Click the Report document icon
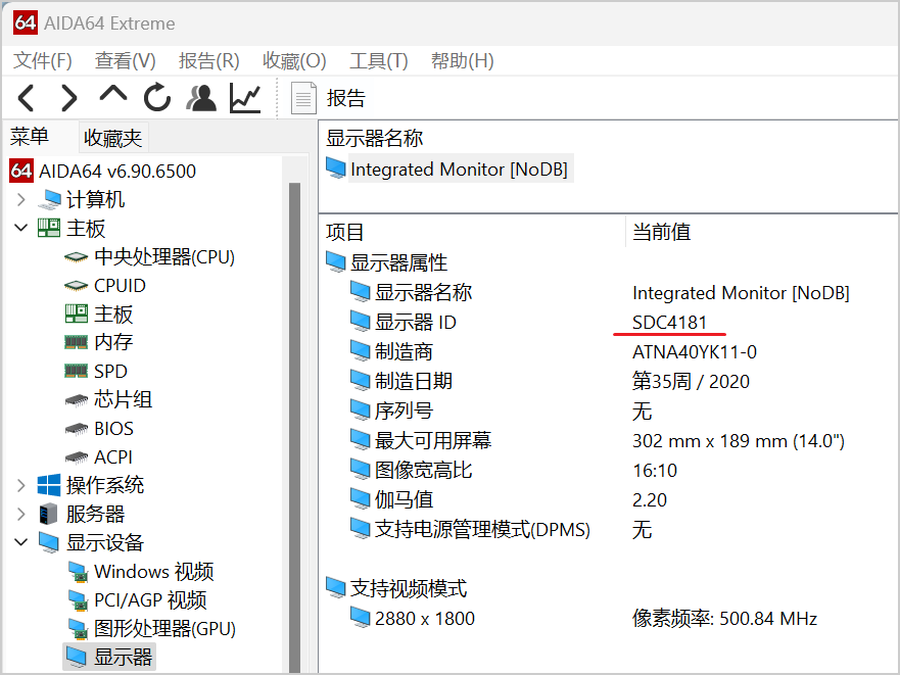The image size is (900, 675). (303, 98)
